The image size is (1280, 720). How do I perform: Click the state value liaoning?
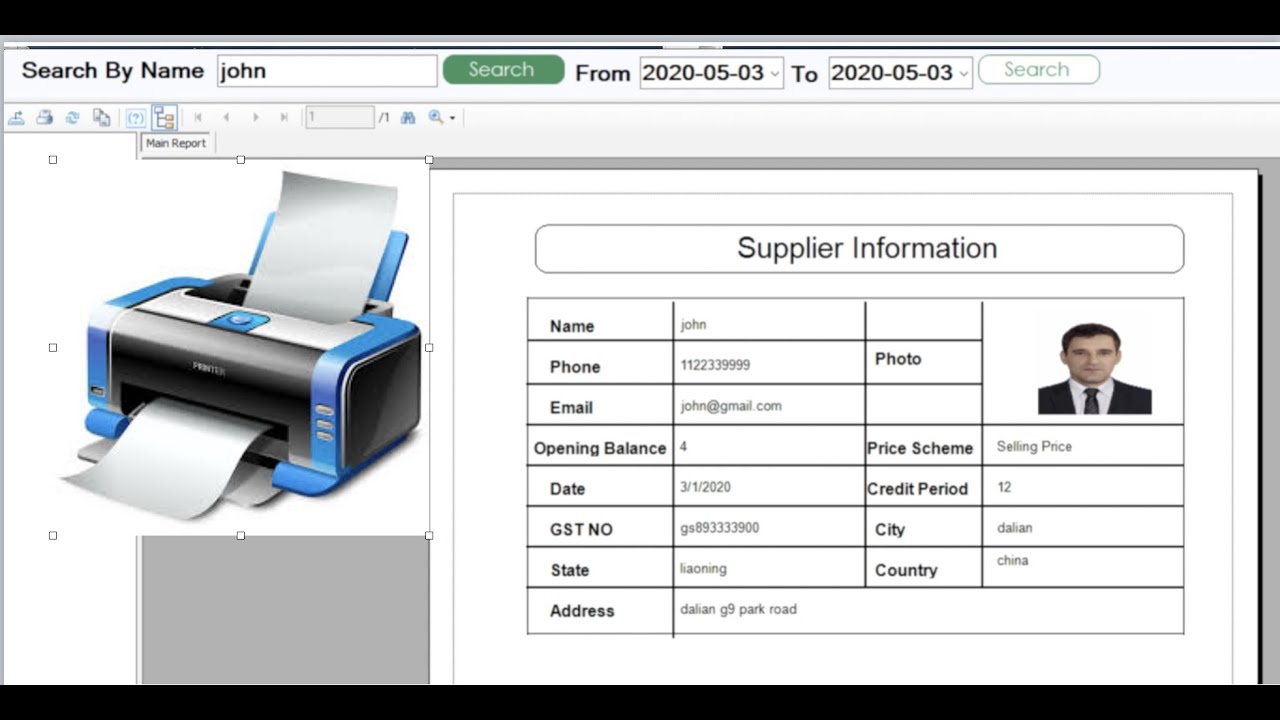pos(703,568)
